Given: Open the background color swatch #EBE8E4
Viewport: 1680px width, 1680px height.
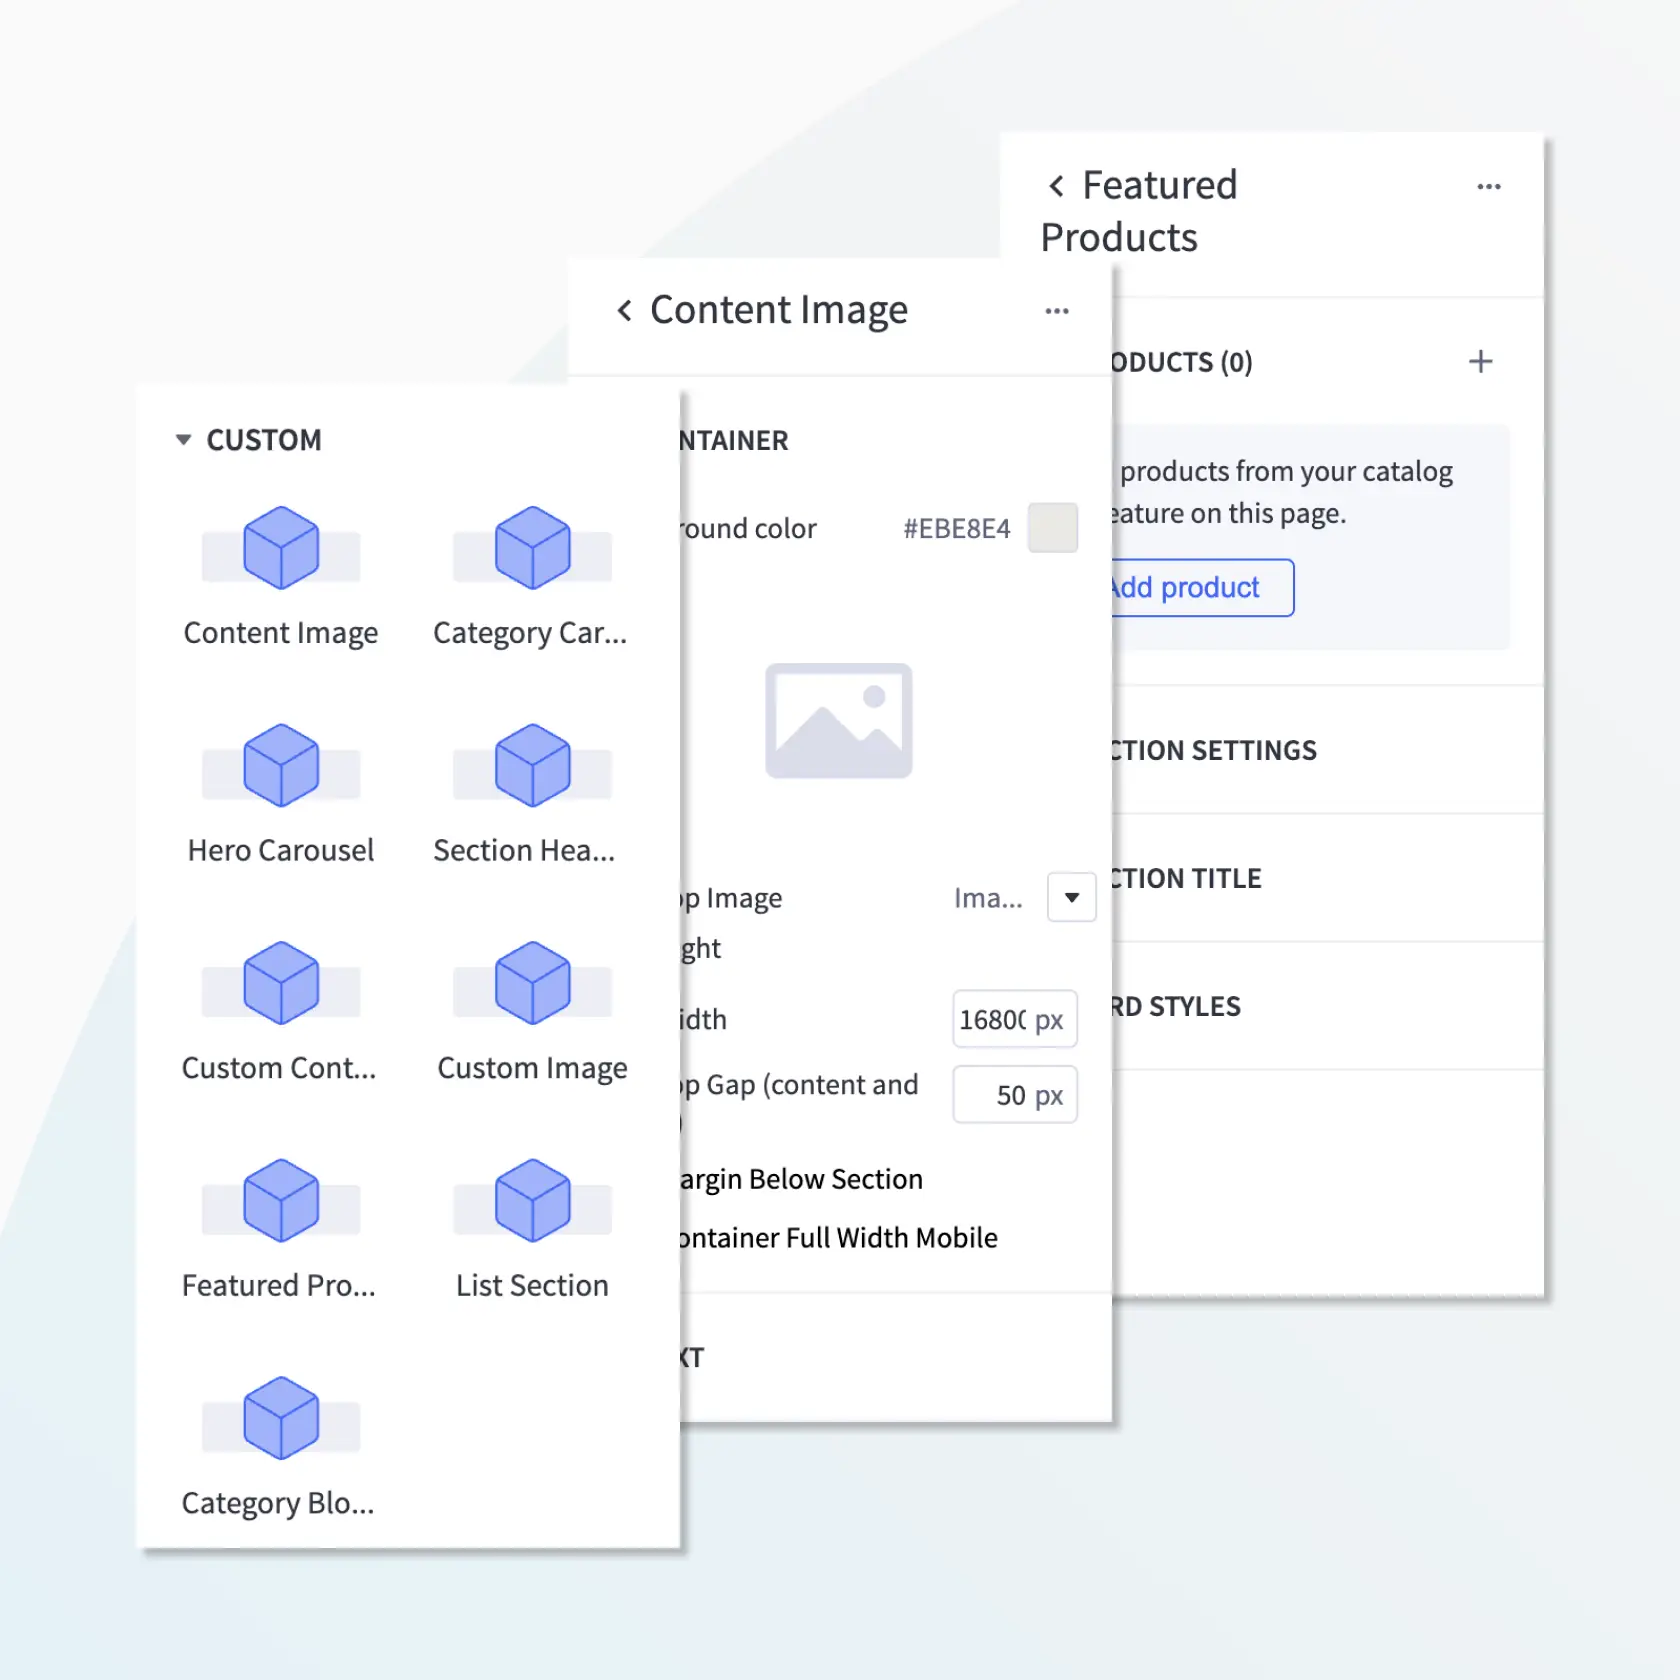Looking at the screenshot, I should pos(1053,528).
